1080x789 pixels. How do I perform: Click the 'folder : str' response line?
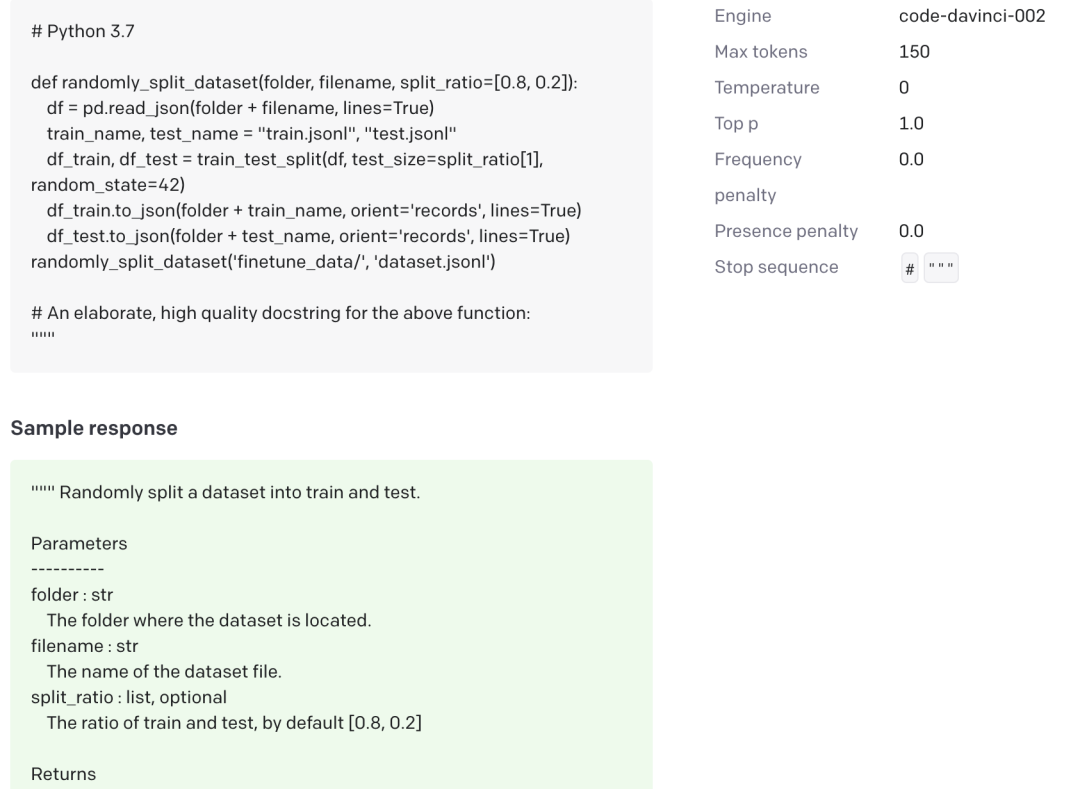[72, 595]
